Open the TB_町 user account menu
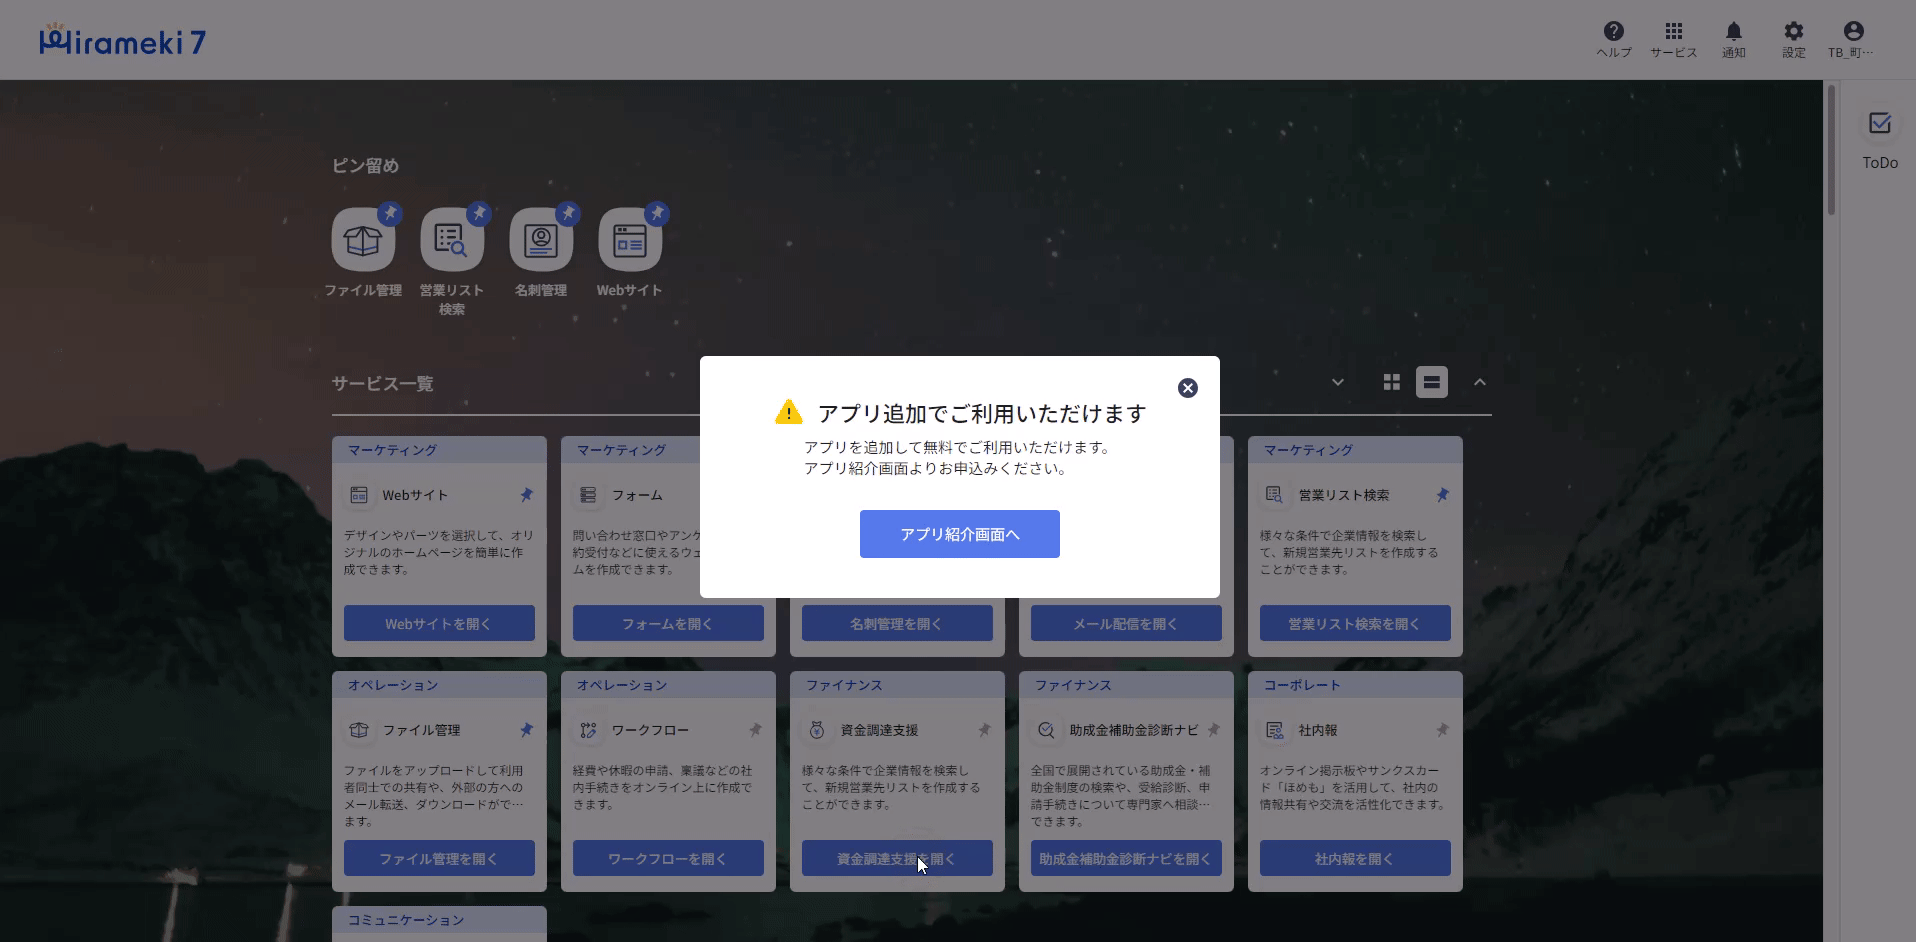1916x942 pixels. pos(1853,40)
